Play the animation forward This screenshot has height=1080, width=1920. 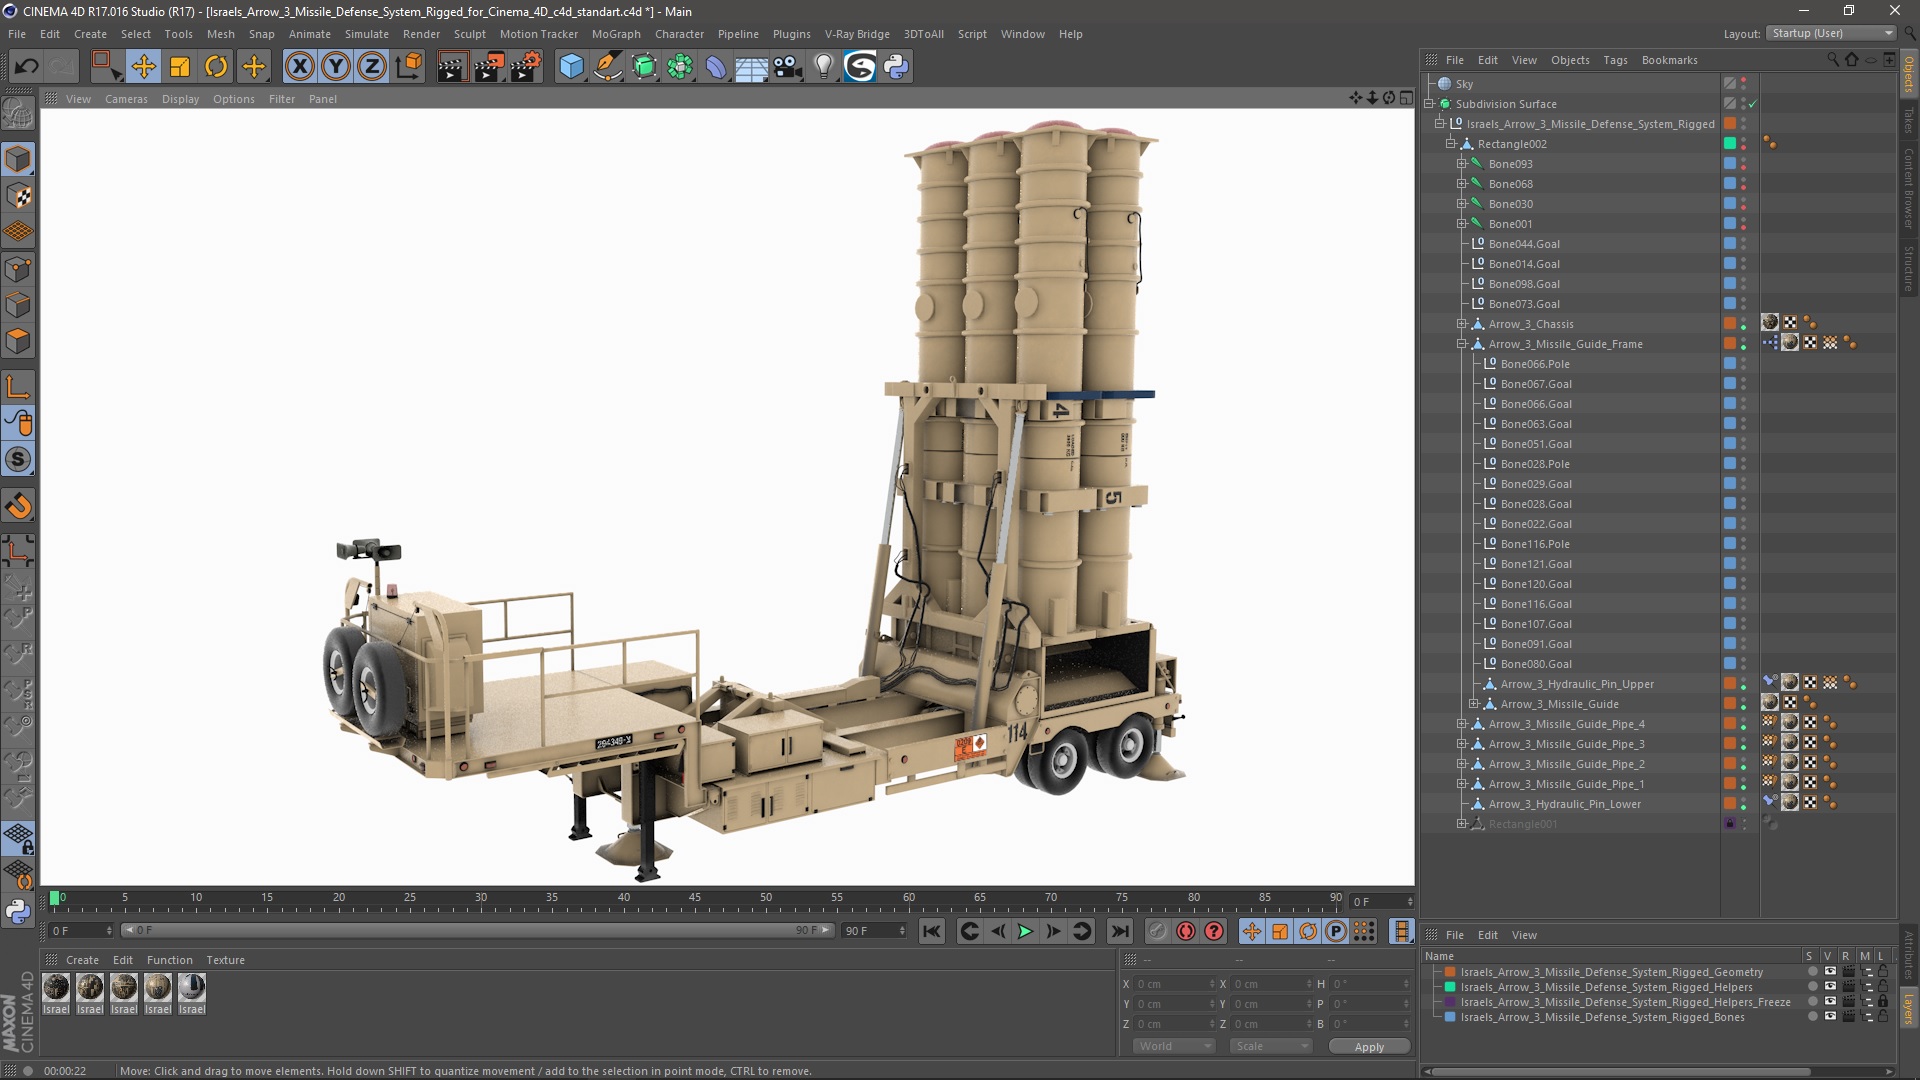click(x=1025, y=932)
